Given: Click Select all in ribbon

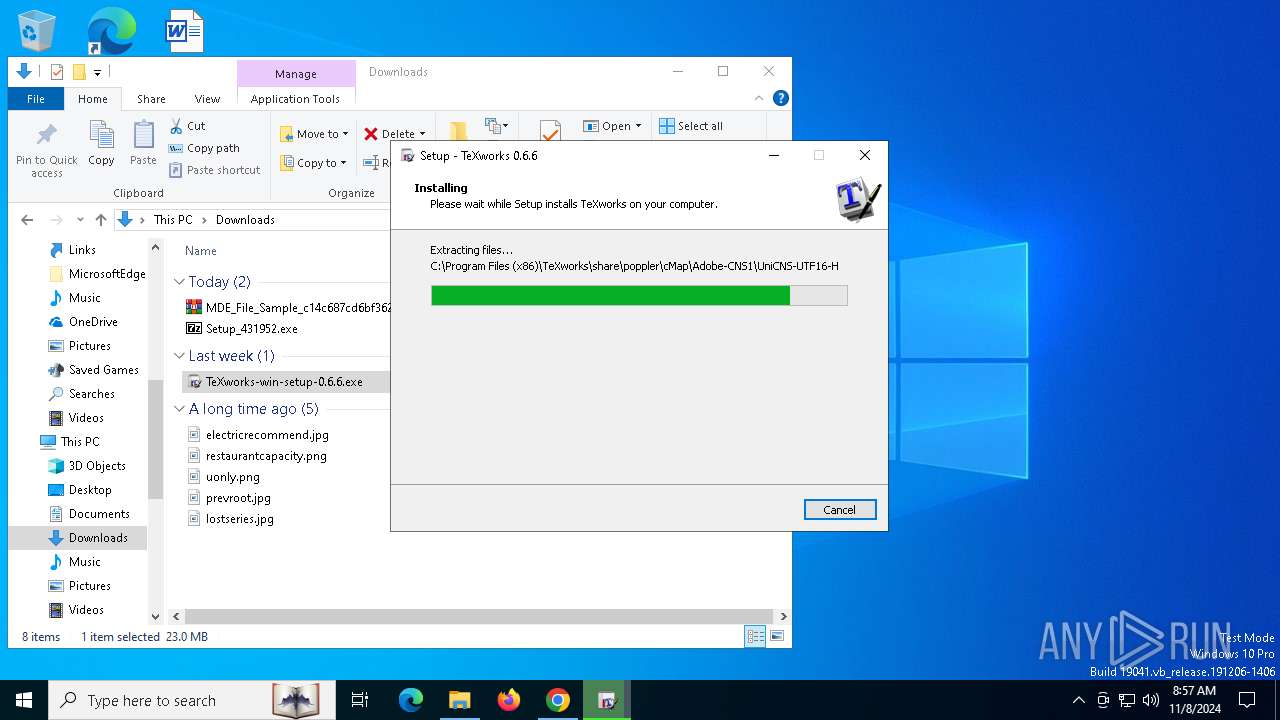Looking at the screenshot, I should point(690,126).
